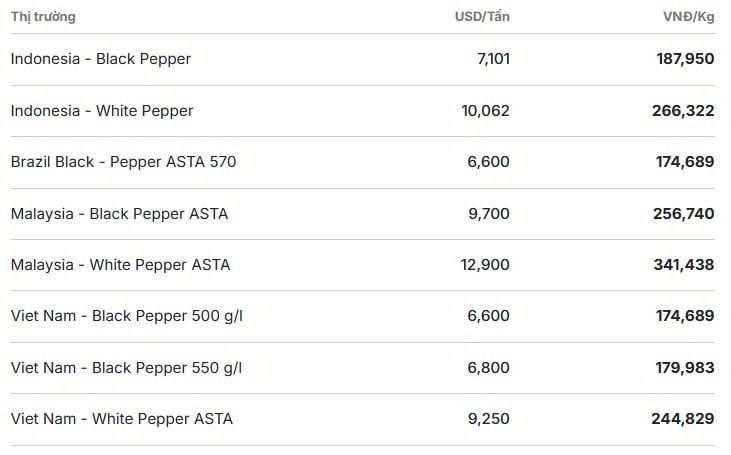This screenshot has height=455, width=731.
Task: Click the USD/Tấn column header
Action: click(x=482, y=17)
